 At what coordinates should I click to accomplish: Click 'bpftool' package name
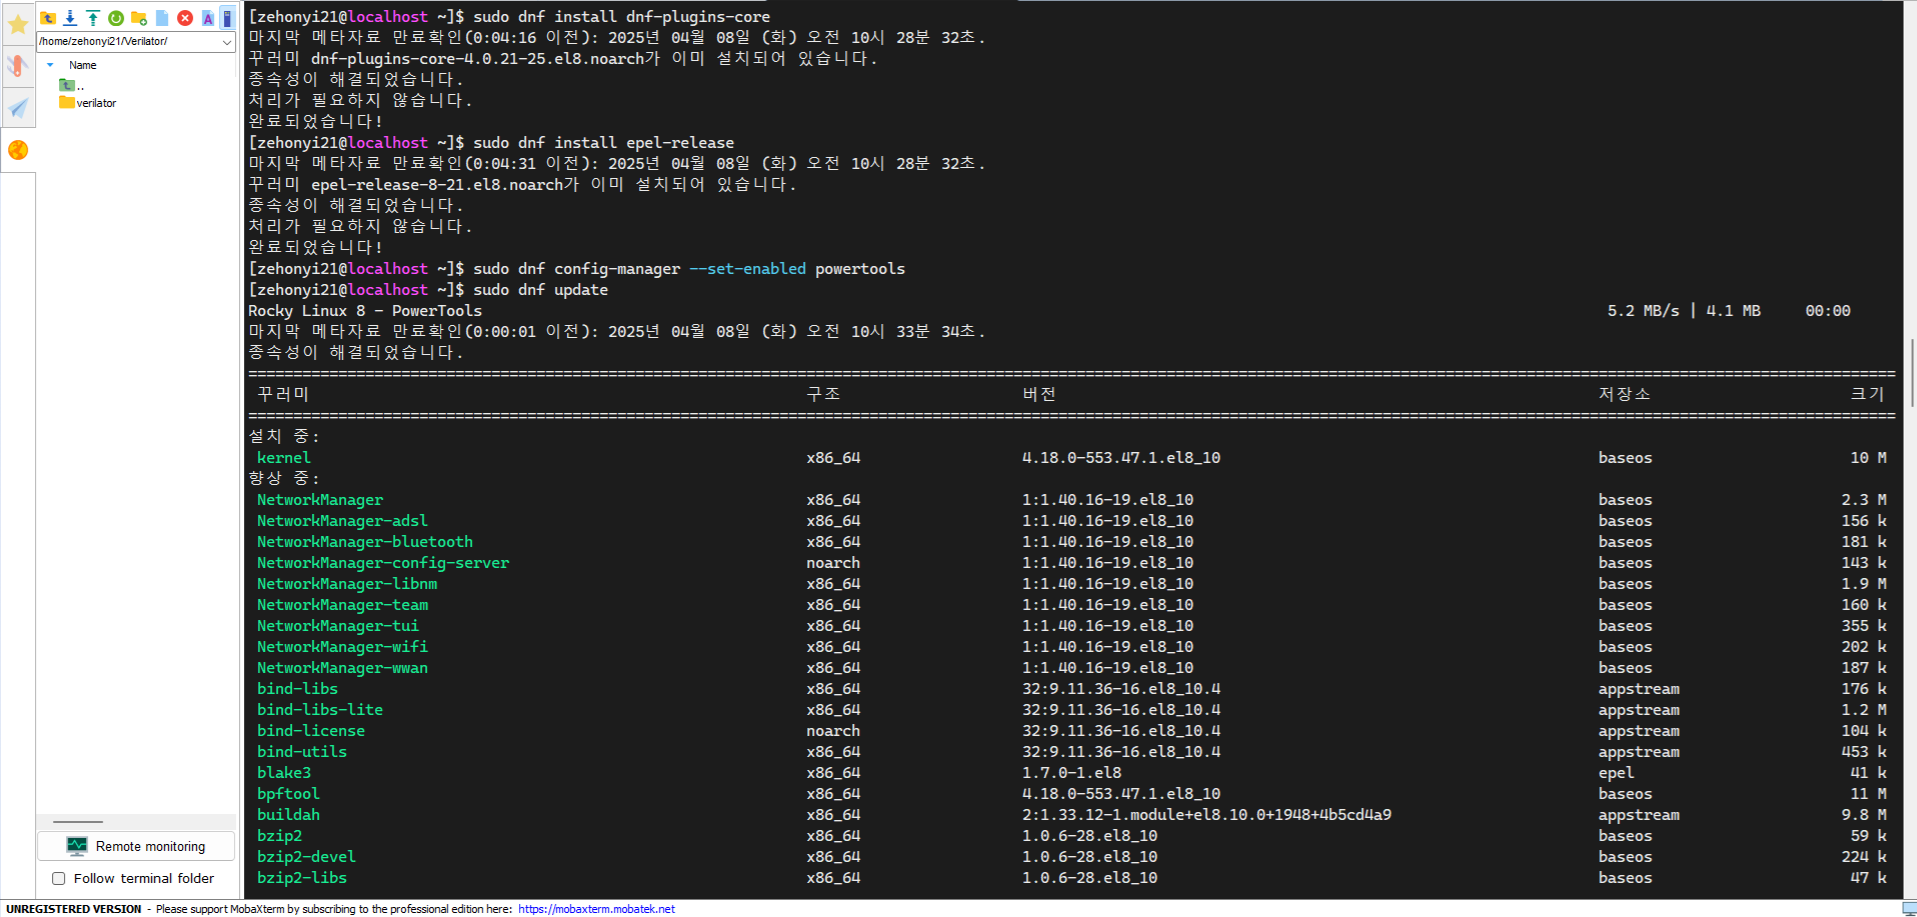tap(288, 794)
